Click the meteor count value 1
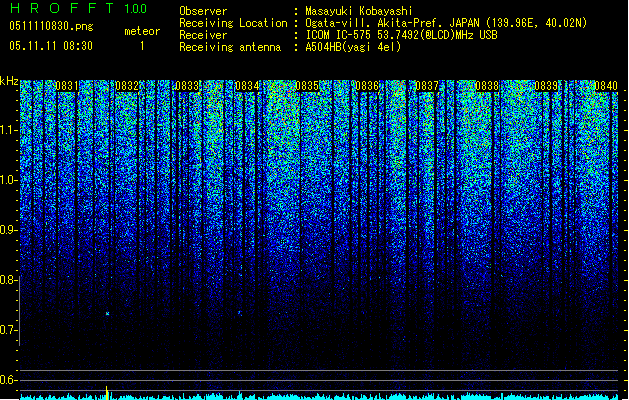629x400 pixels. pos(142,46)
